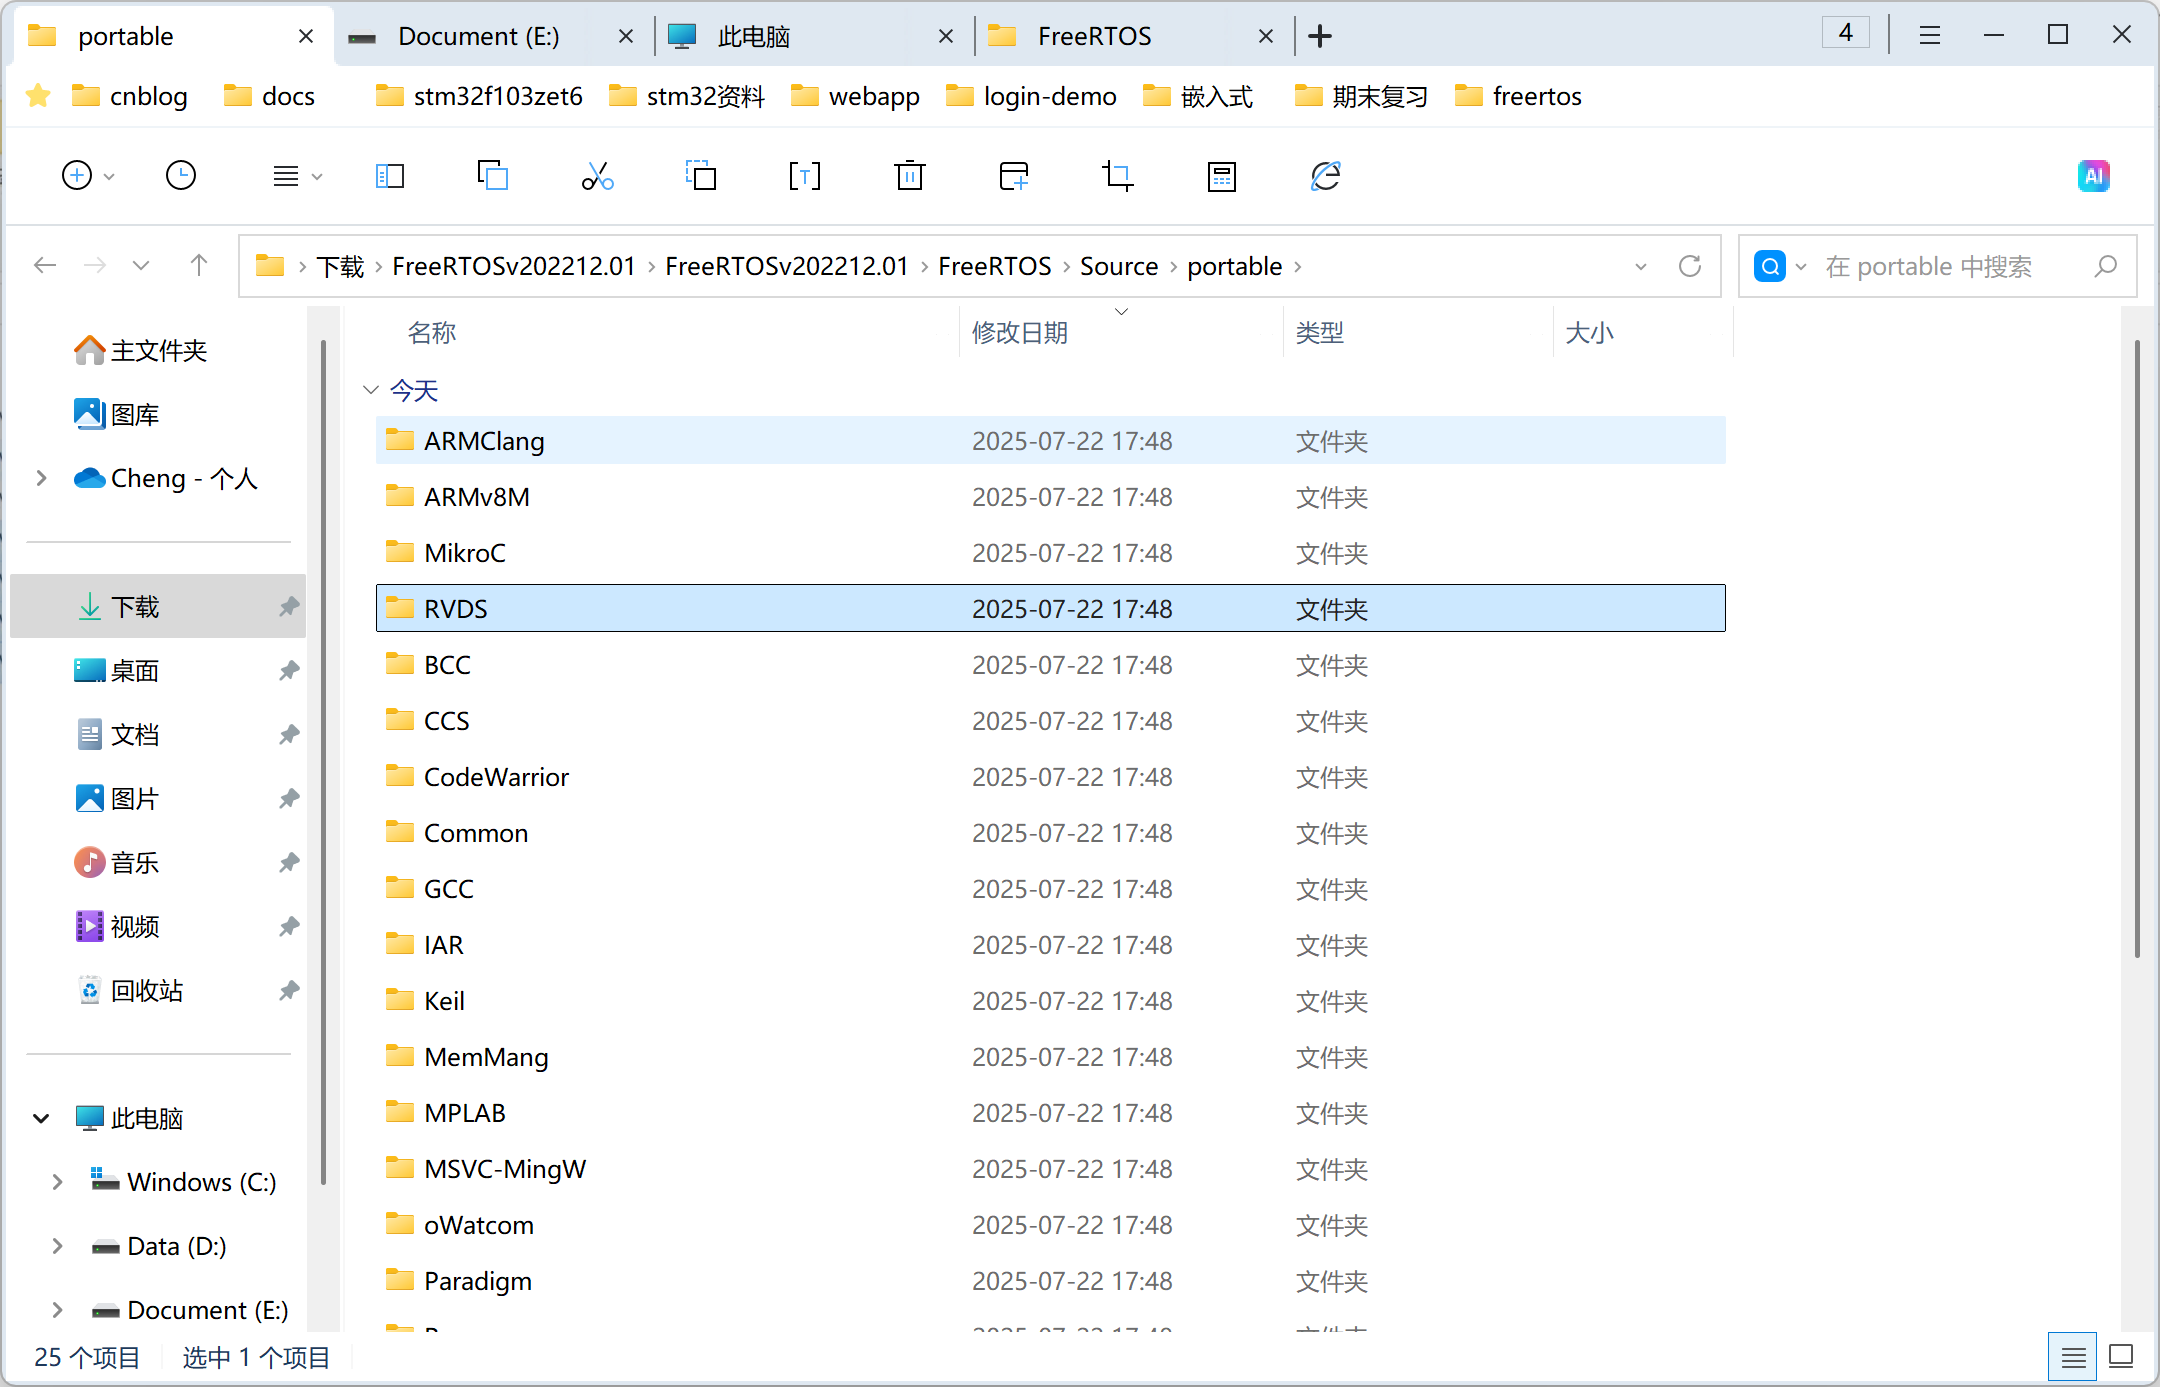The height and width of the screenshot is (1387, 2160).
Task: Switch to large thumbnails view
Action: pyautogui.click(x=2121, y=1357)
